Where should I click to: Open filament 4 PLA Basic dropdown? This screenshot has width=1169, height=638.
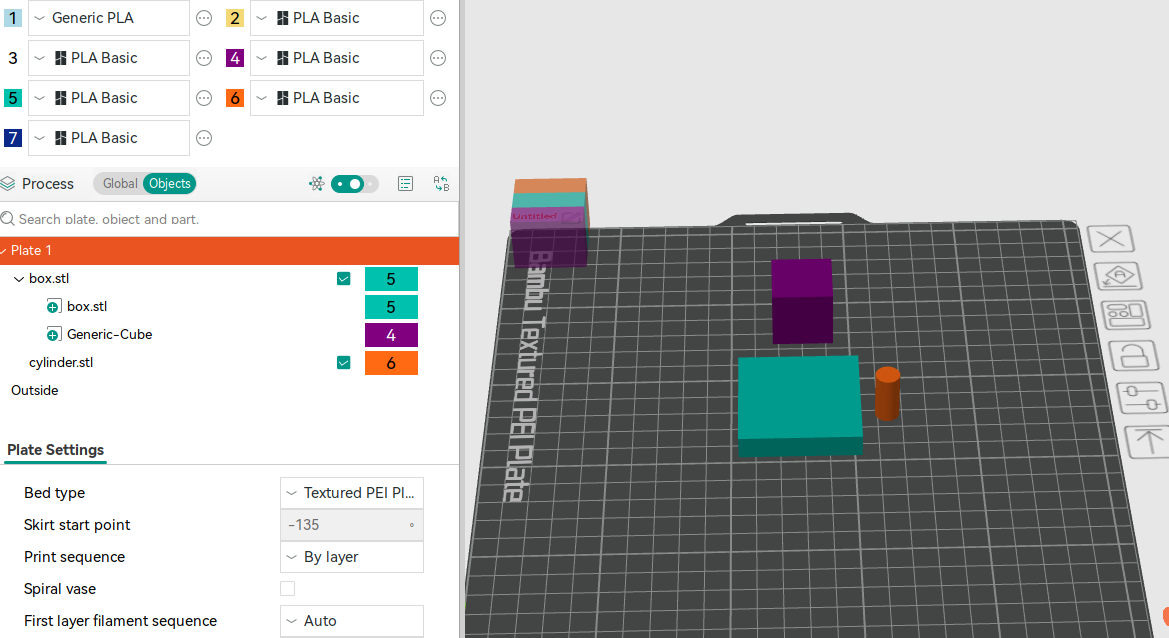337,58
